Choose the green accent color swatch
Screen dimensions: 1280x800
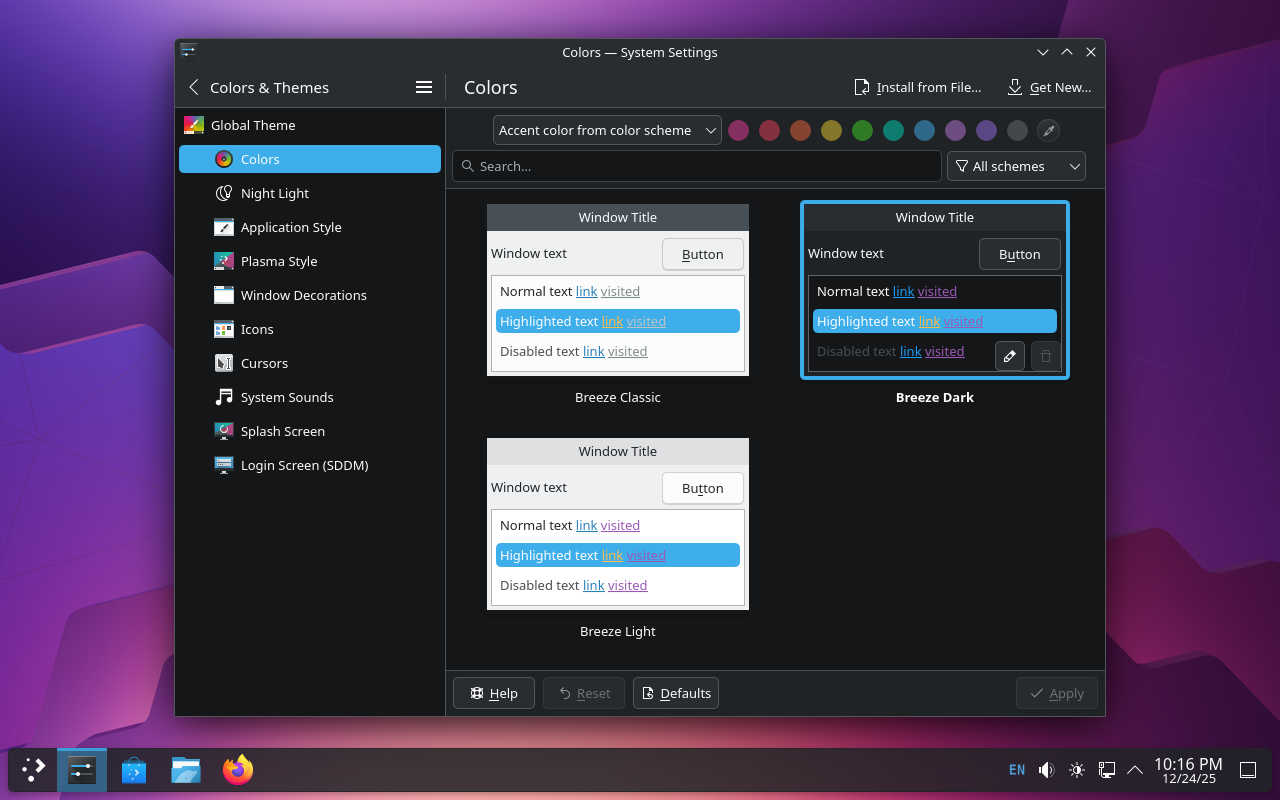862,130
